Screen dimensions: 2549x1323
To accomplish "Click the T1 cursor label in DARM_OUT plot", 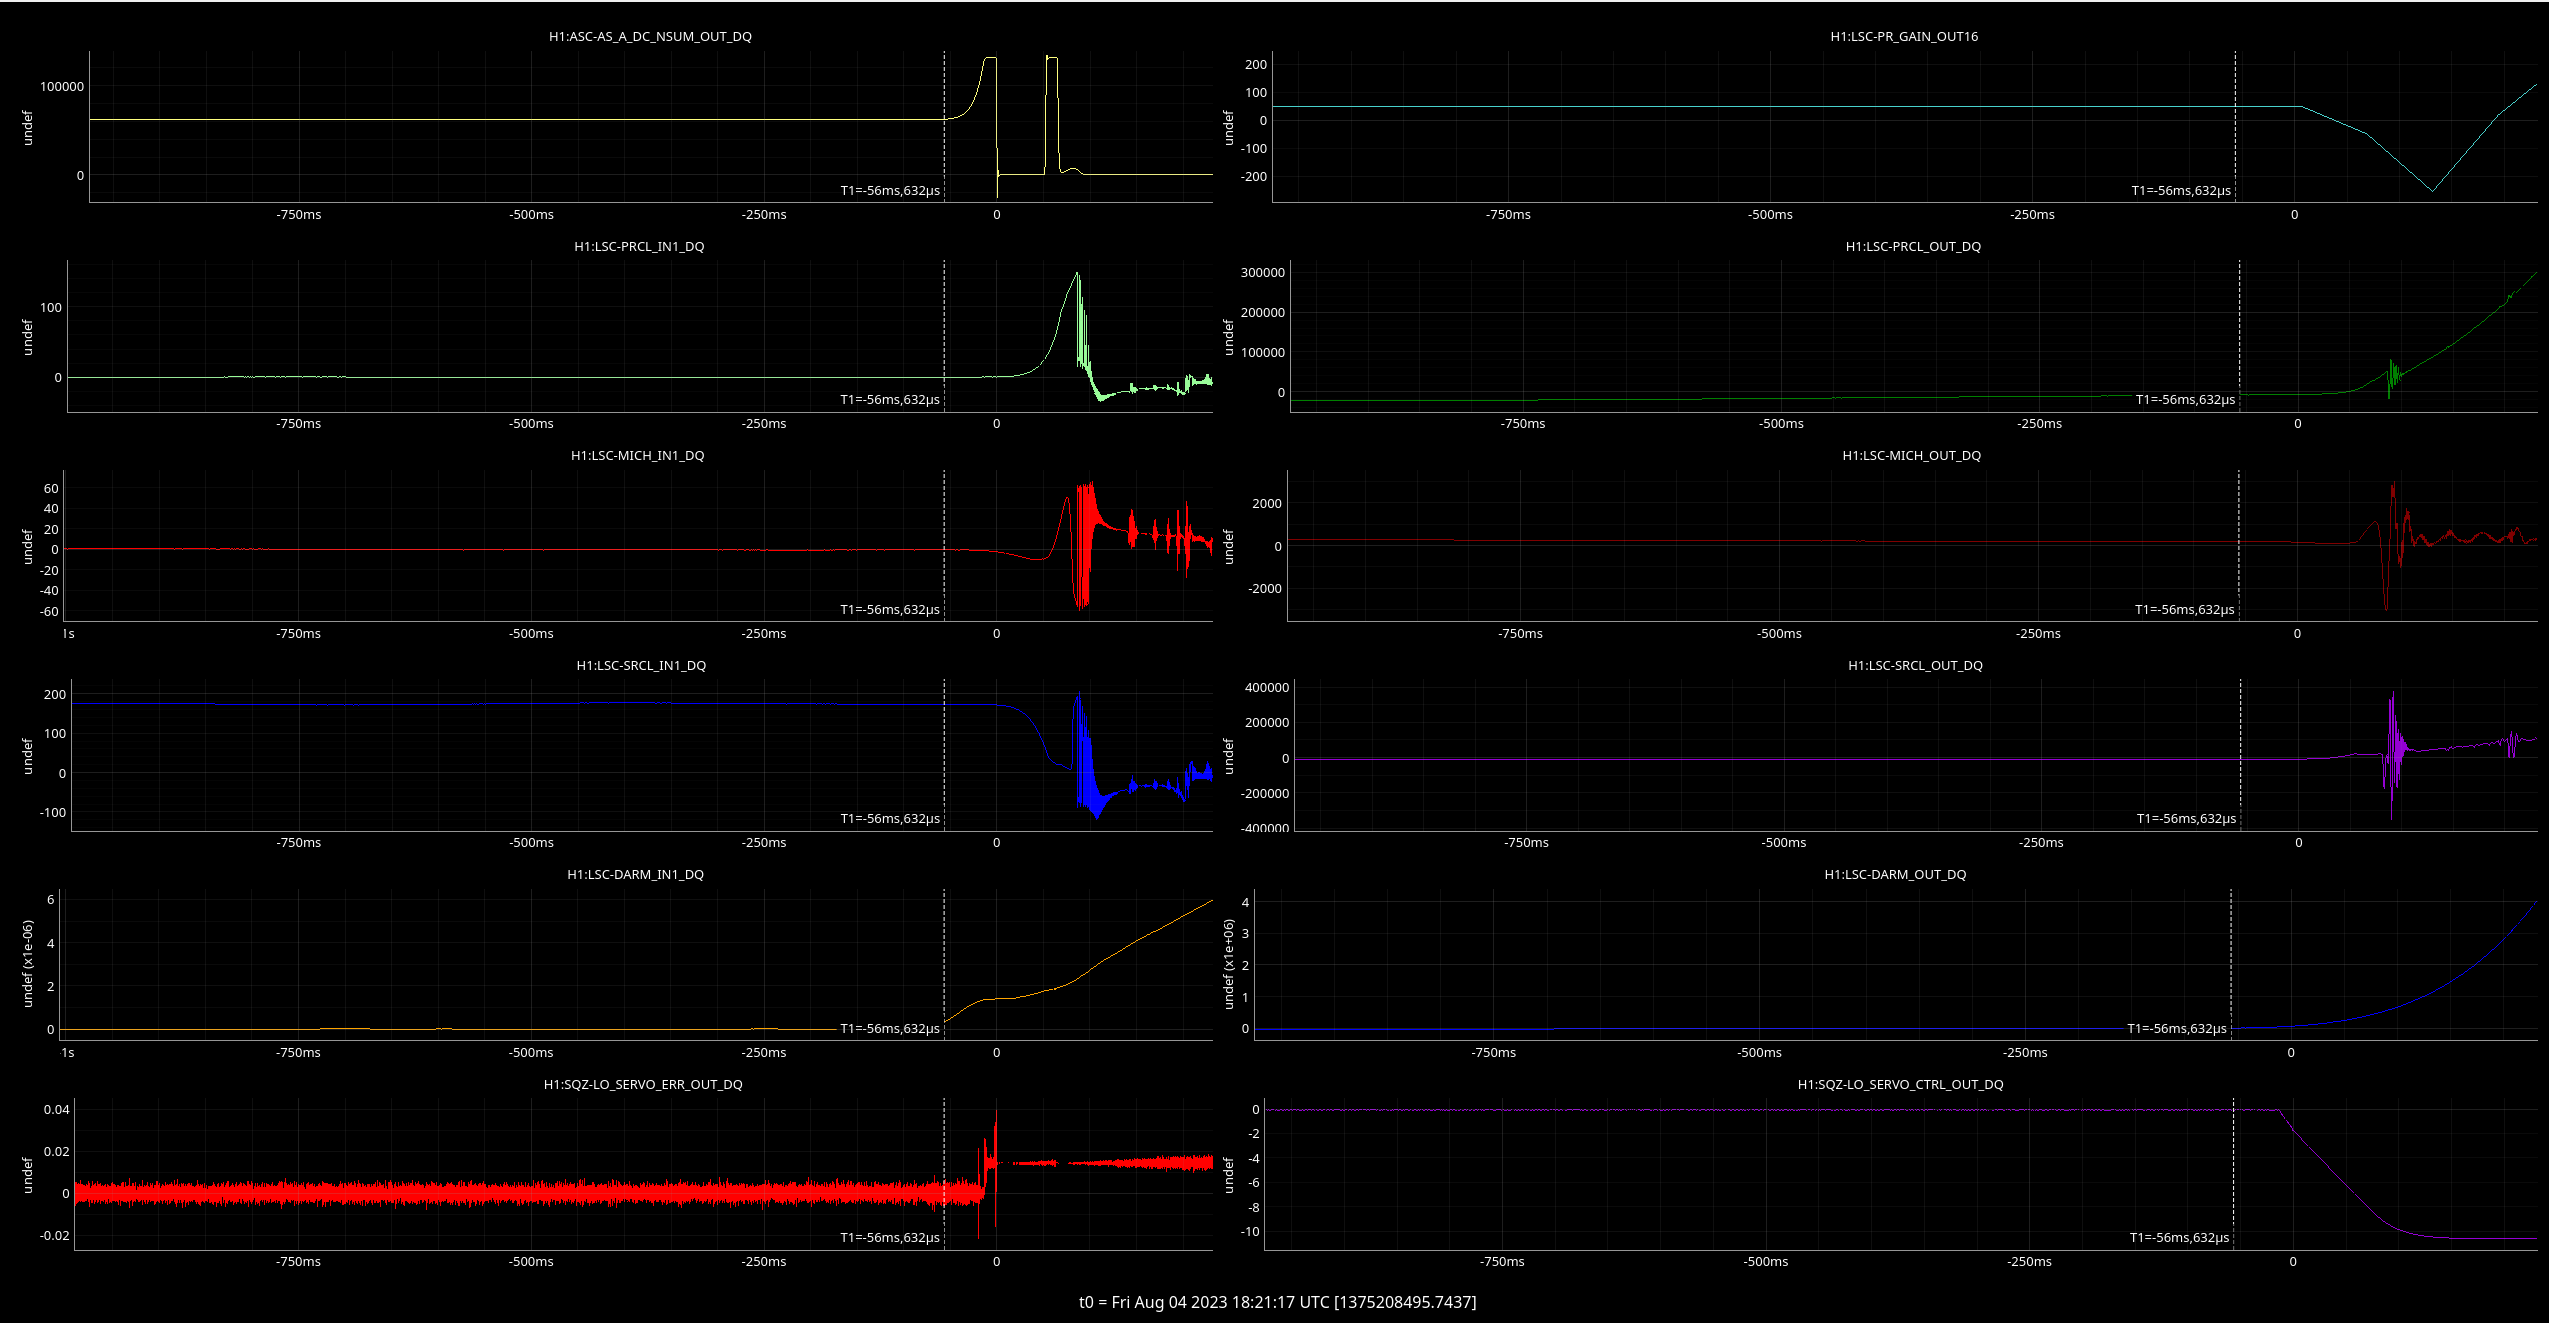I will click(x=2177, y=1029).
